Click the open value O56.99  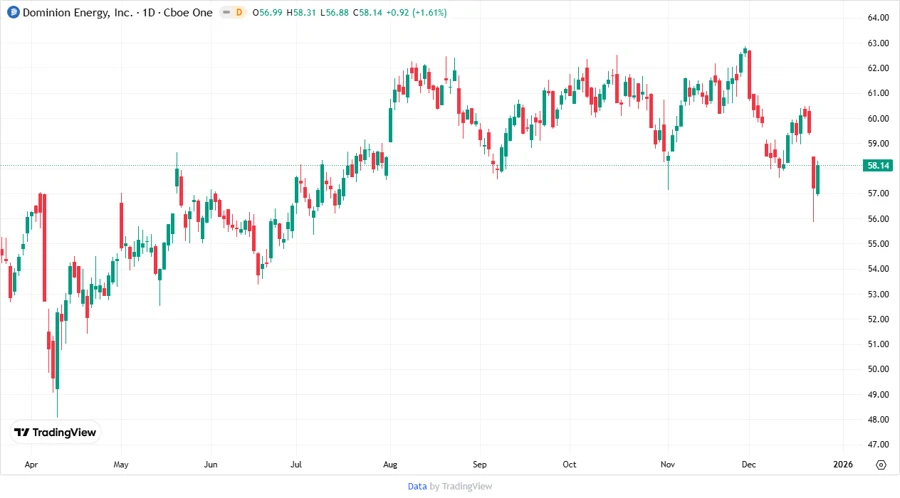point(267,12)
